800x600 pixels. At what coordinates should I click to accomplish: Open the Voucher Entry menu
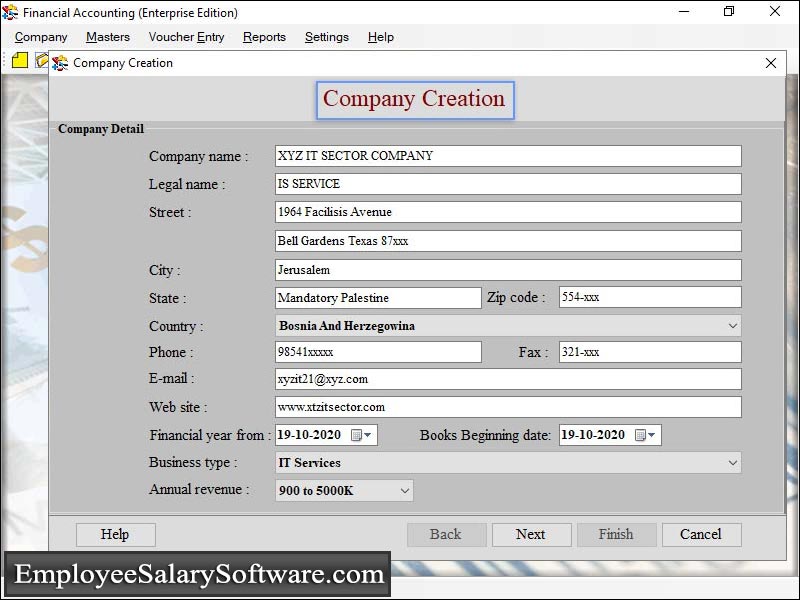pyautogui.click(x=186, y=37)
